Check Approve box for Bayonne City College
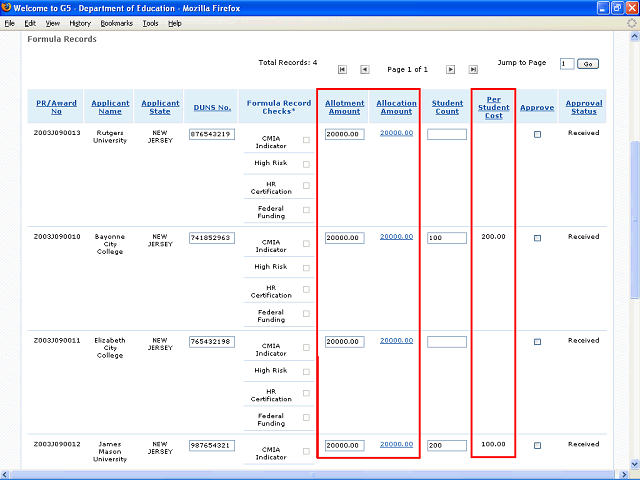This screenshot has height=480, width=640. tap(537, 238)
